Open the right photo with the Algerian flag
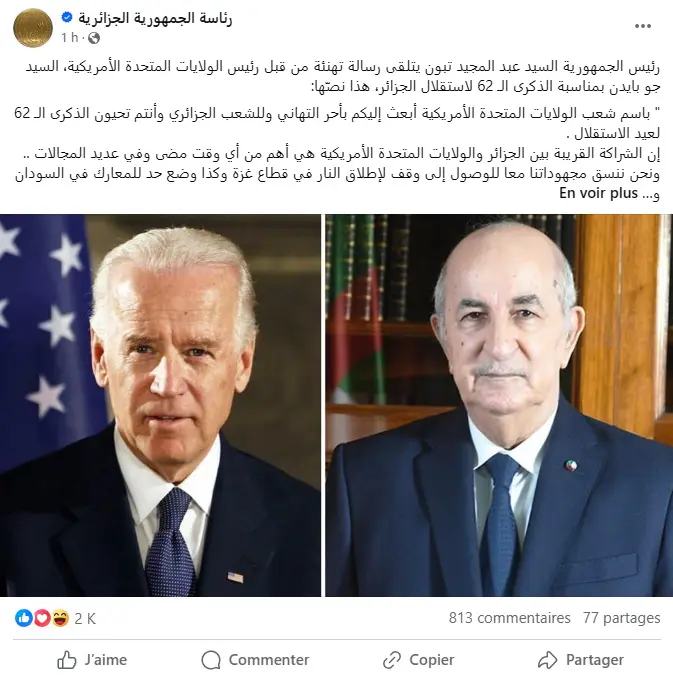Screen dimensions: 673x677 click(x=499, y=405)
